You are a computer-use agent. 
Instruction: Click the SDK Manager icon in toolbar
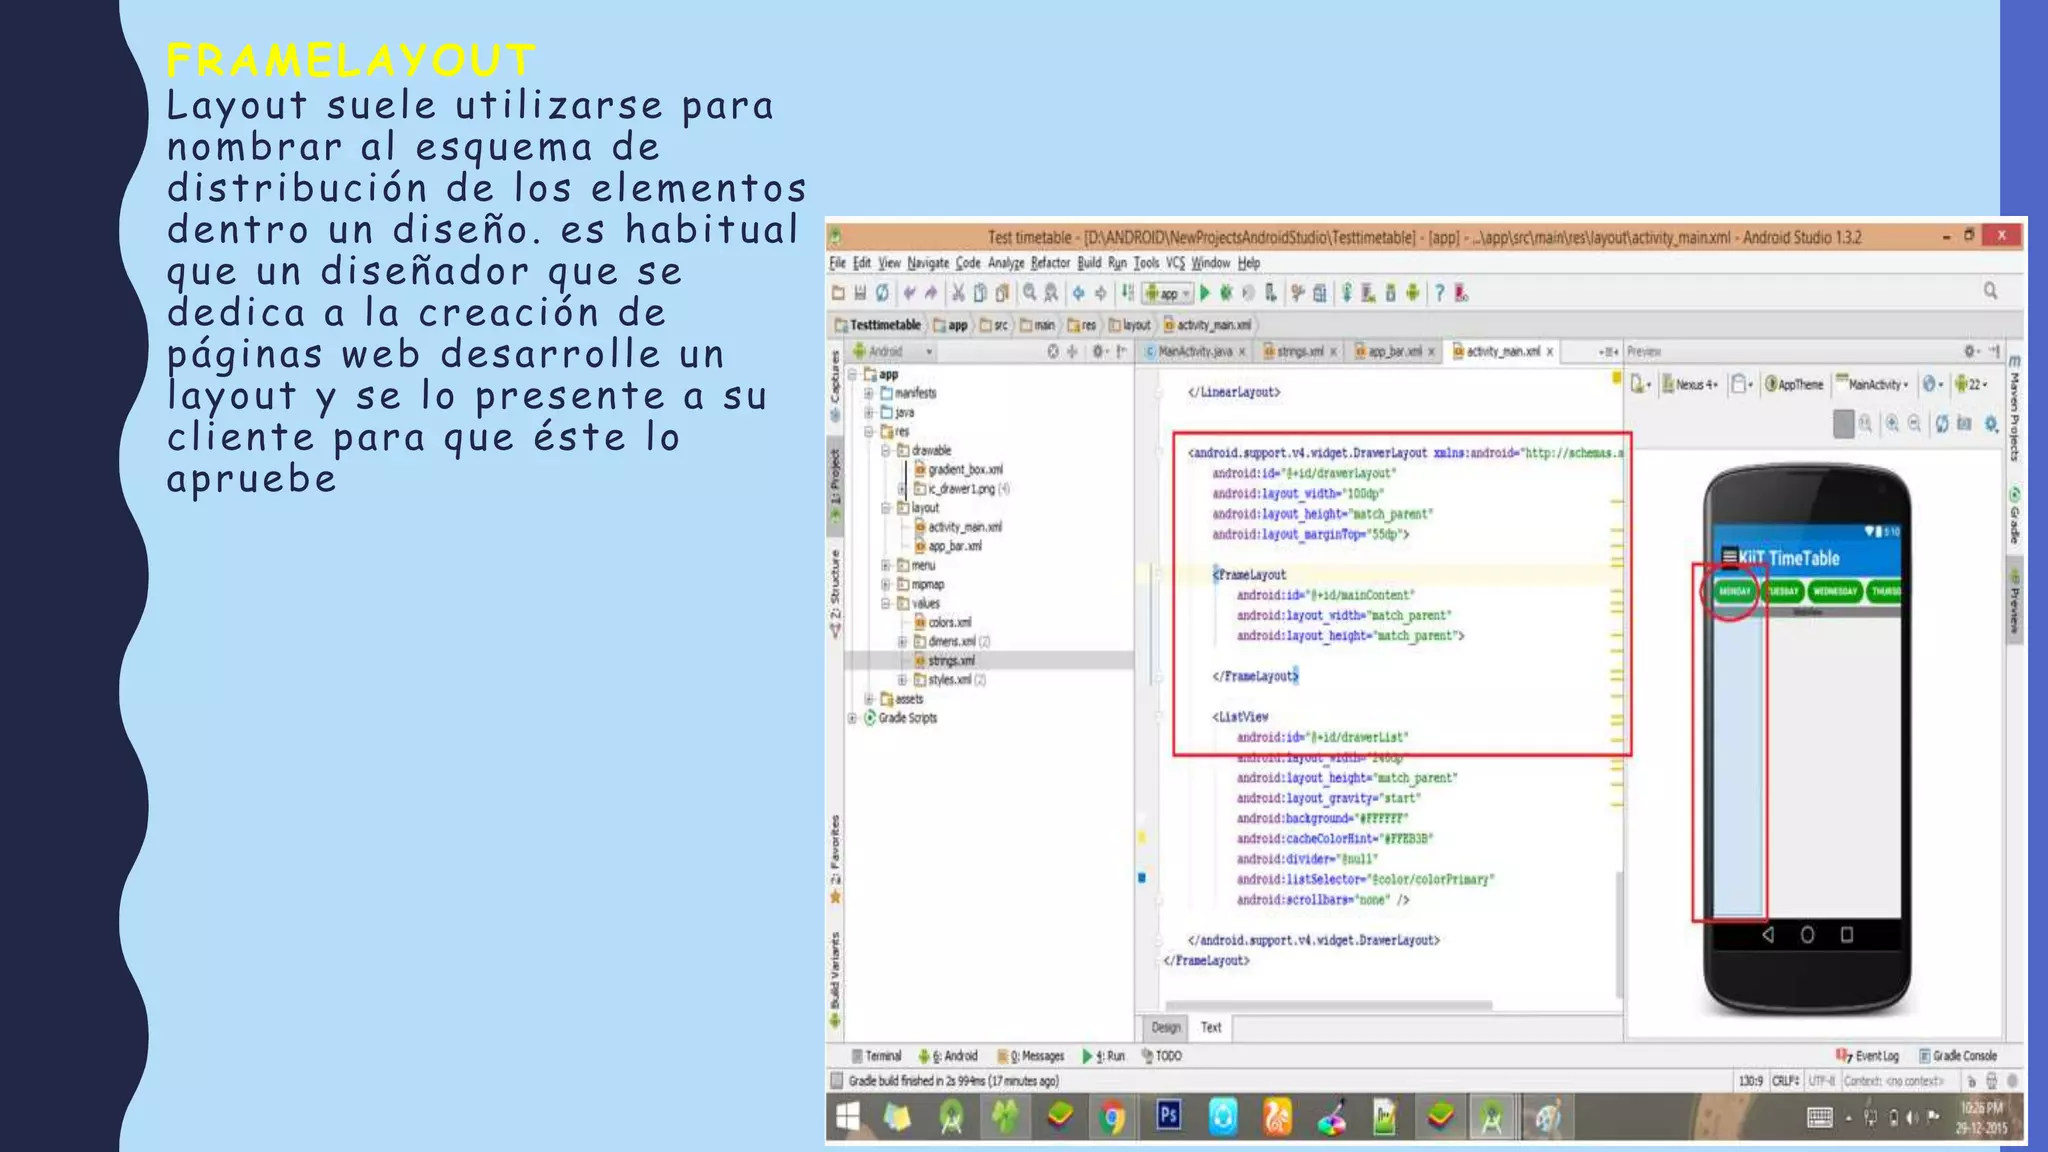pos(1390,293)
